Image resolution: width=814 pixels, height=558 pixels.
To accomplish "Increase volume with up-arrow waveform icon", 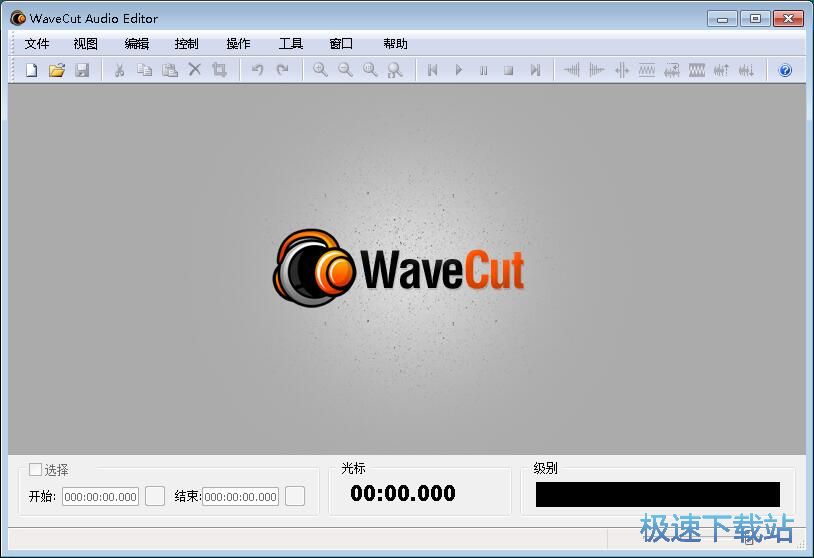I will (722, 70).
